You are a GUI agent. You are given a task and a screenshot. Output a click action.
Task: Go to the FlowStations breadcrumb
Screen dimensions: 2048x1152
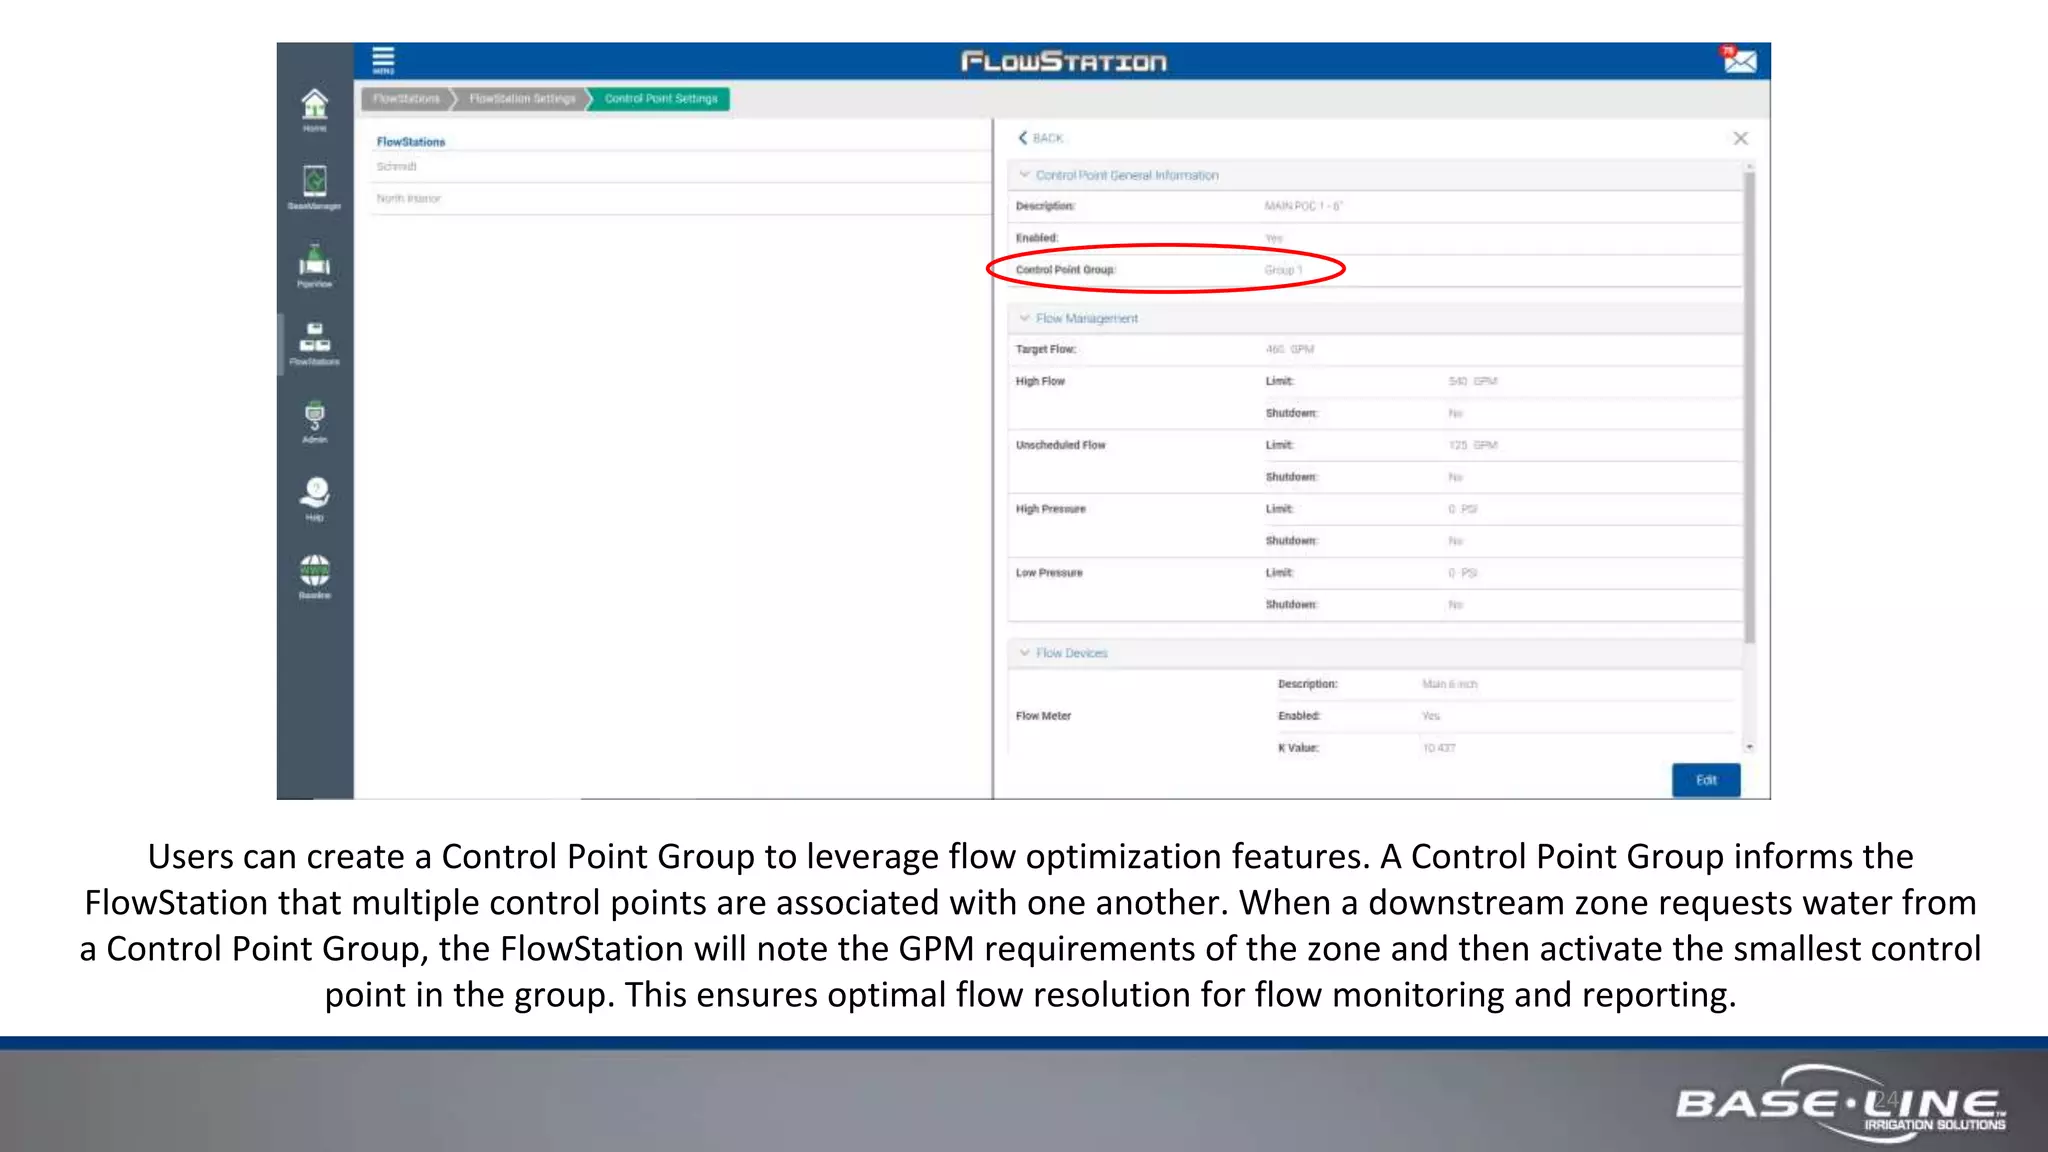tap(406, 98)
